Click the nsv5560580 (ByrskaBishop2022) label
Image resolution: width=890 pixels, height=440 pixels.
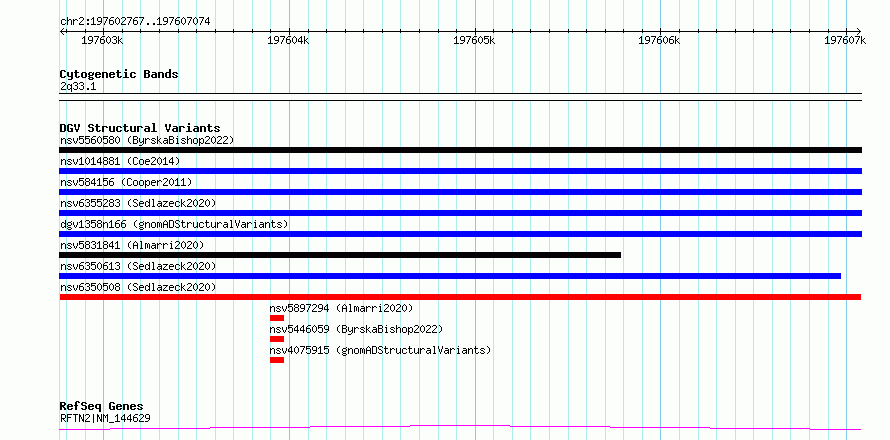coord(147,140)
